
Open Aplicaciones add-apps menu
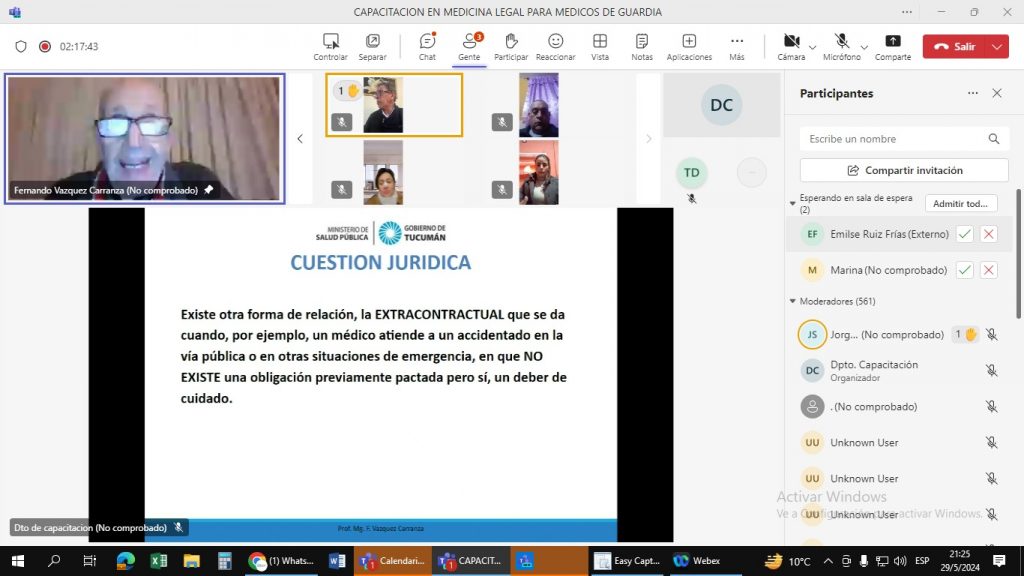pyautogui.click(x=689, y=46)
